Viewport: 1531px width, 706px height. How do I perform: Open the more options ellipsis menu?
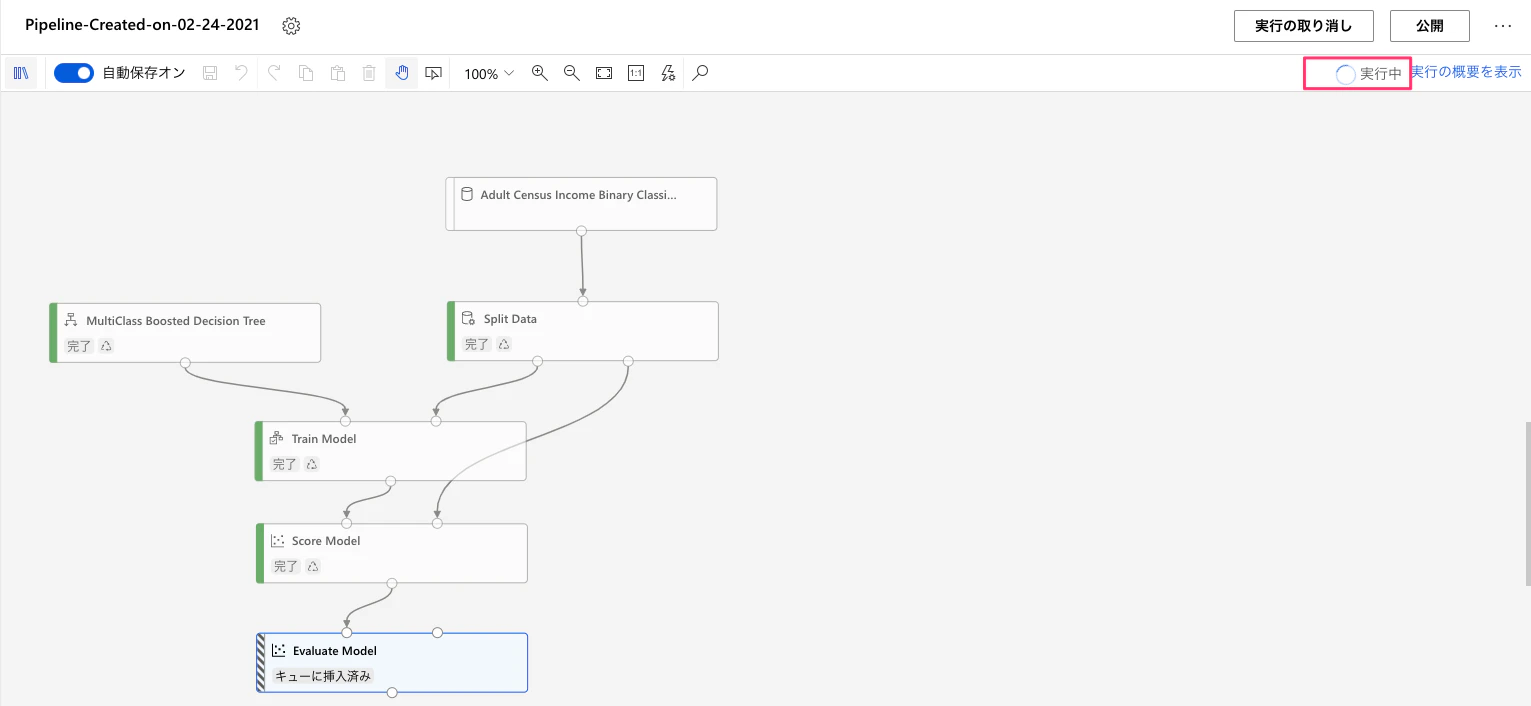pyautogui.click(x=1503, y=26)
